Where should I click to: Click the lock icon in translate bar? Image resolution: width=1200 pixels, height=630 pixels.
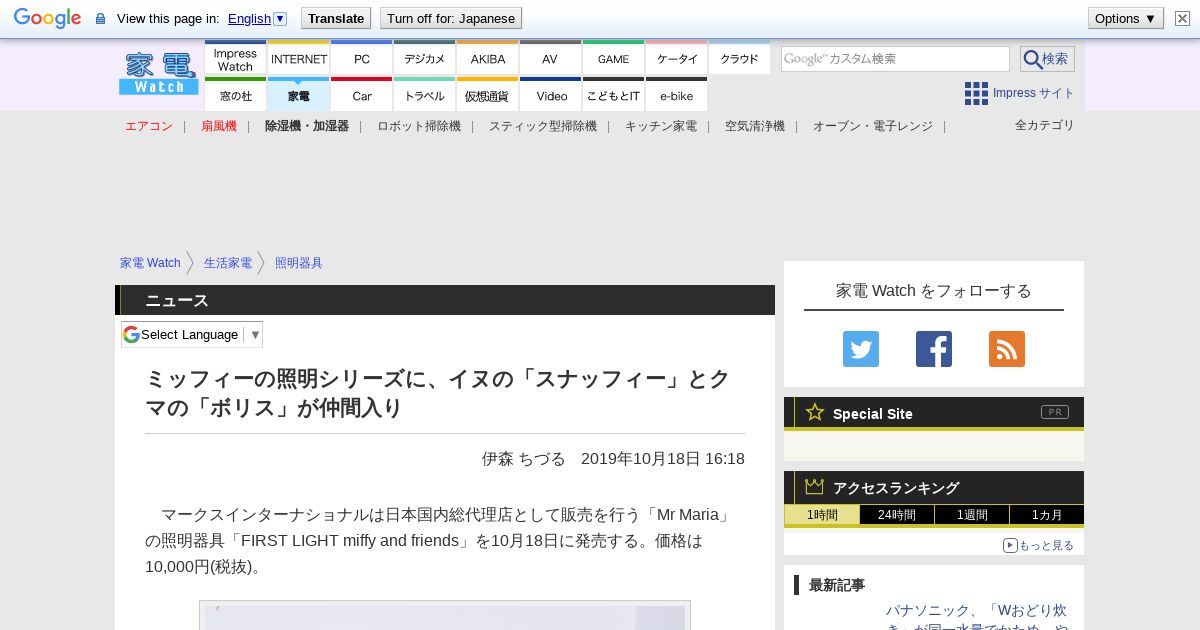point(100,18)
